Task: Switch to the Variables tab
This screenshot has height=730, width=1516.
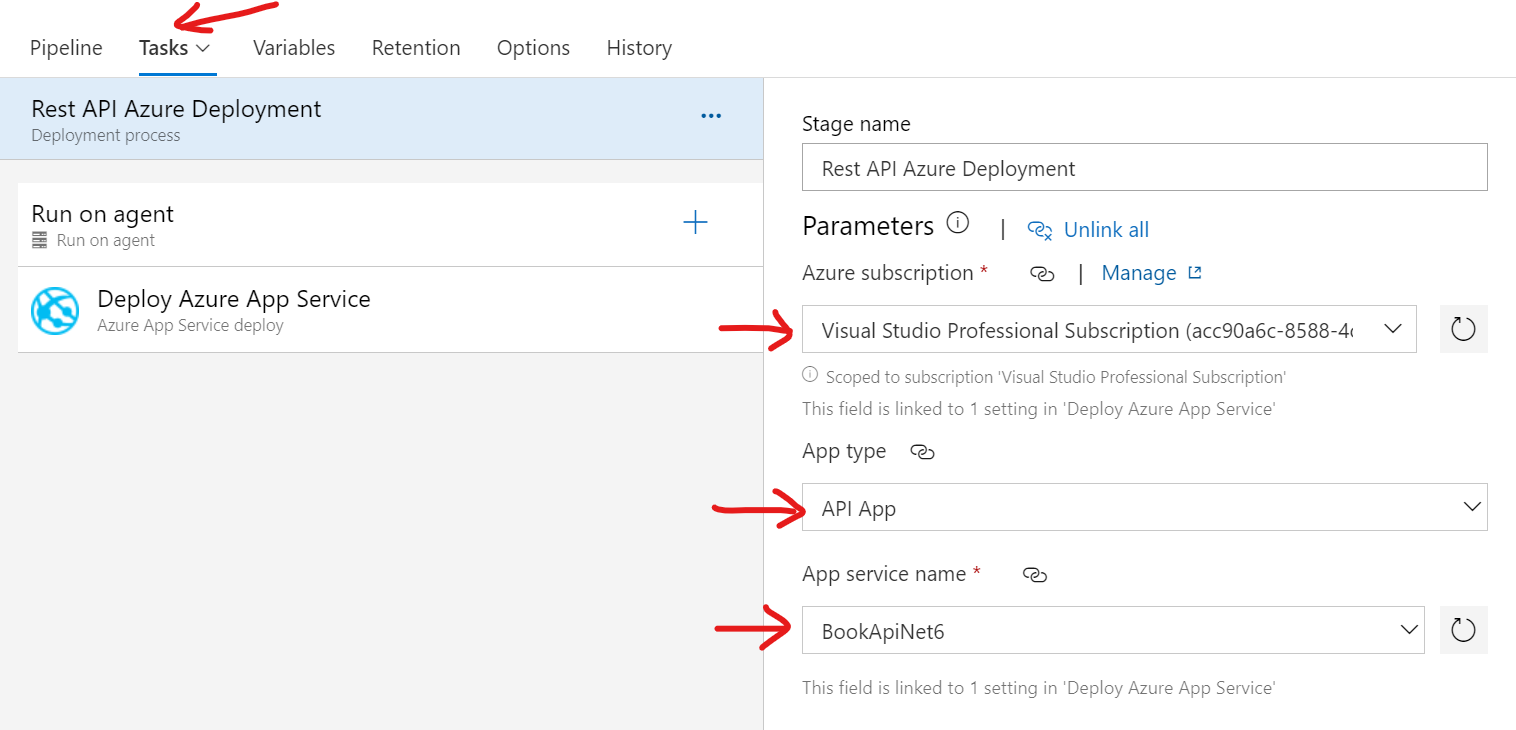Action: point(293,47)
